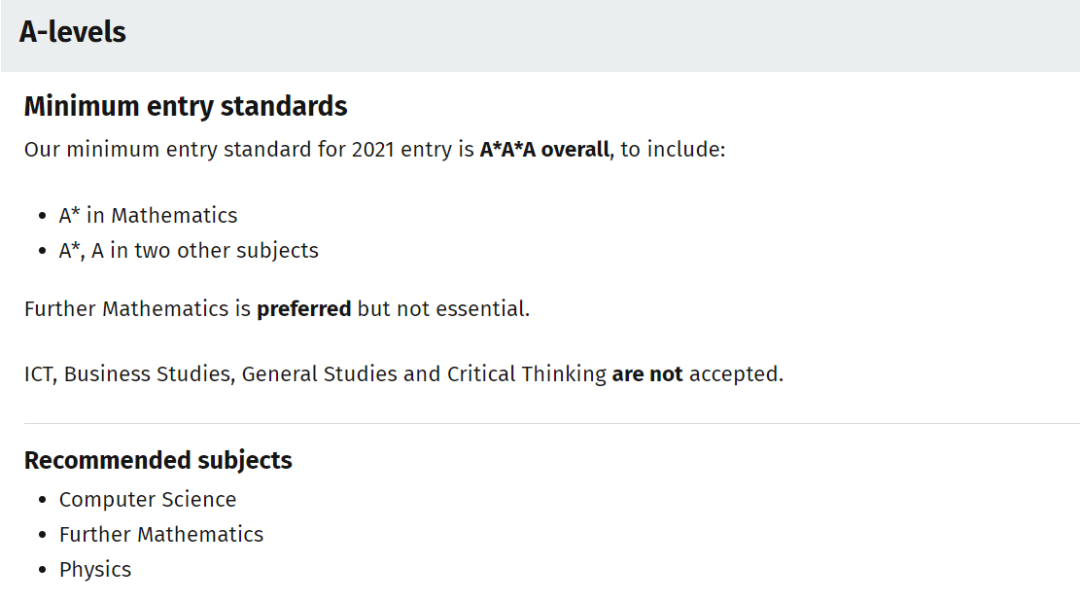Click the bold word preferred

pos(303,309)
